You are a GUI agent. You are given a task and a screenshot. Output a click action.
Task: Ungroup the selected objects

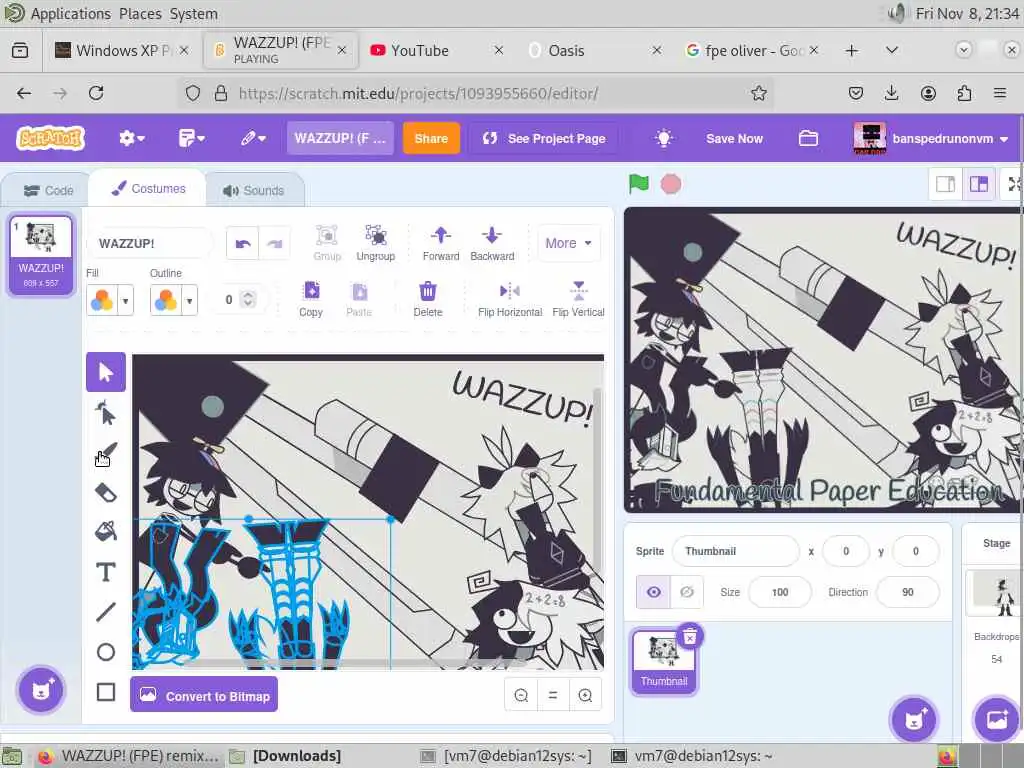tap(376, 243)
